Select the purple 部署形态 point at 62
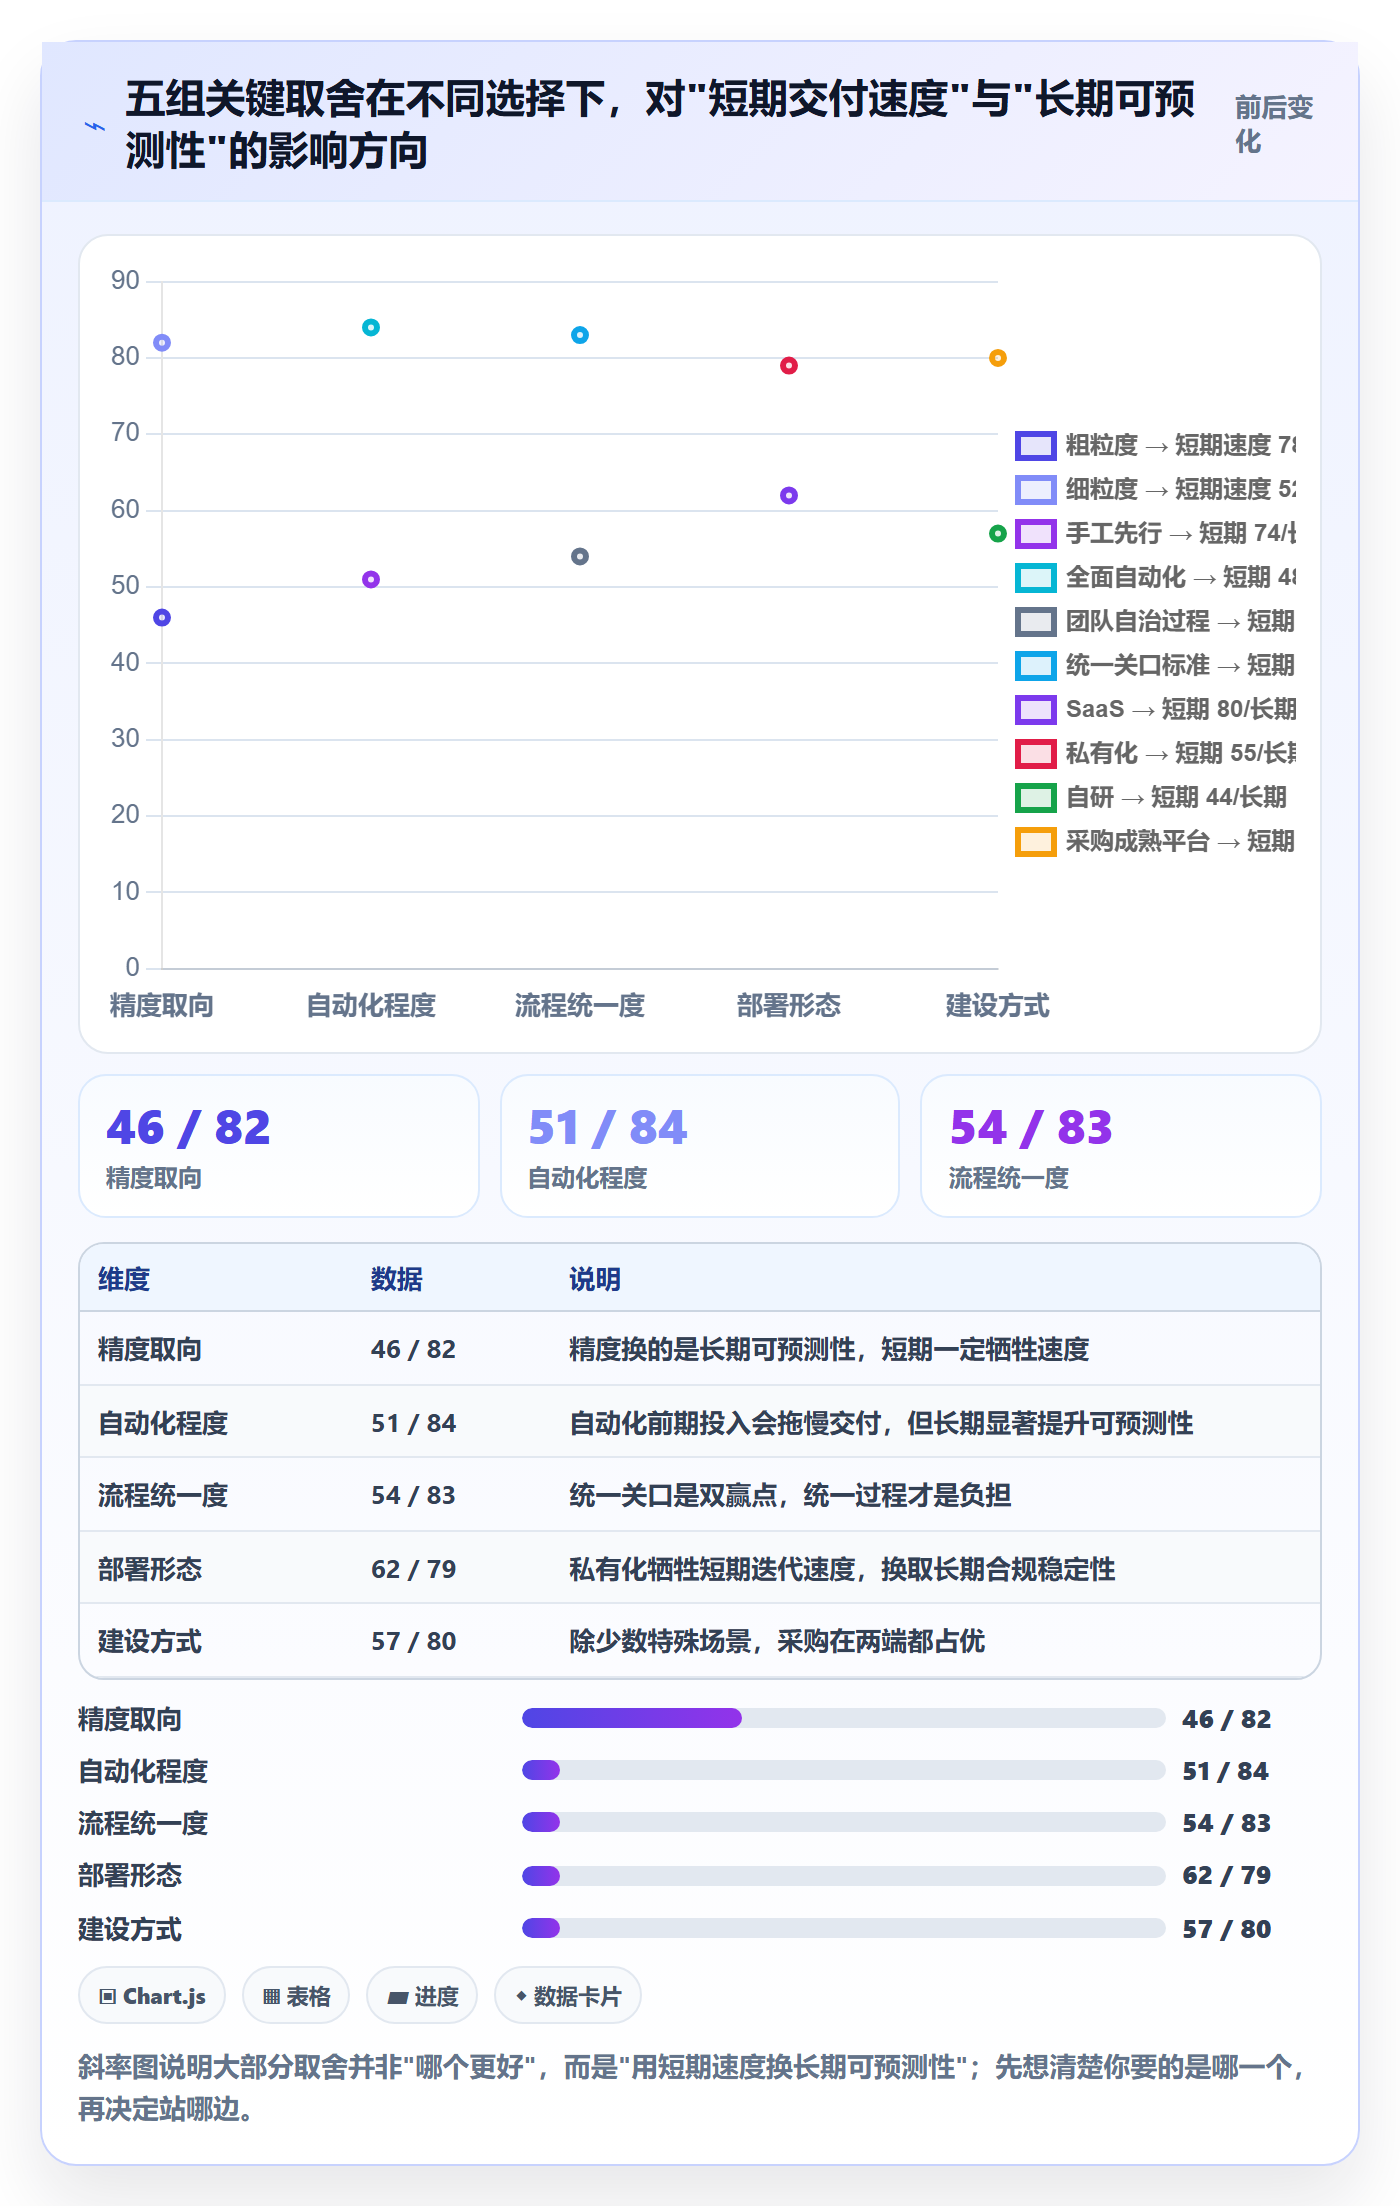The height and width of the screenshot is (2206, 1400). coord(789,495)
